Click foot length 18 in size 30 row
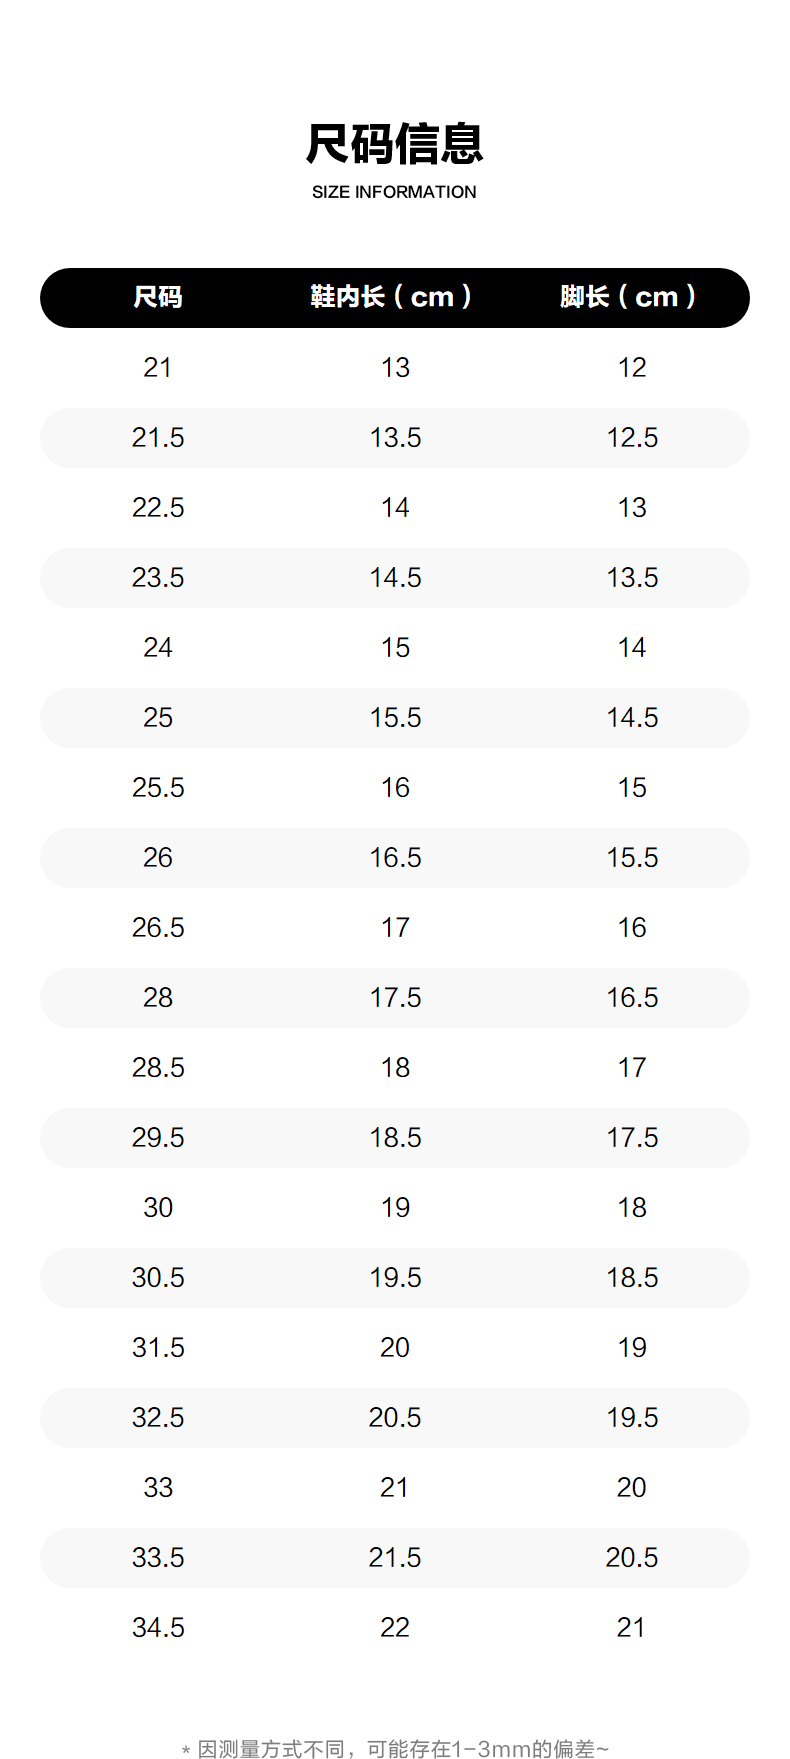Viewport: 790px width, 1759px height. 632,1208
